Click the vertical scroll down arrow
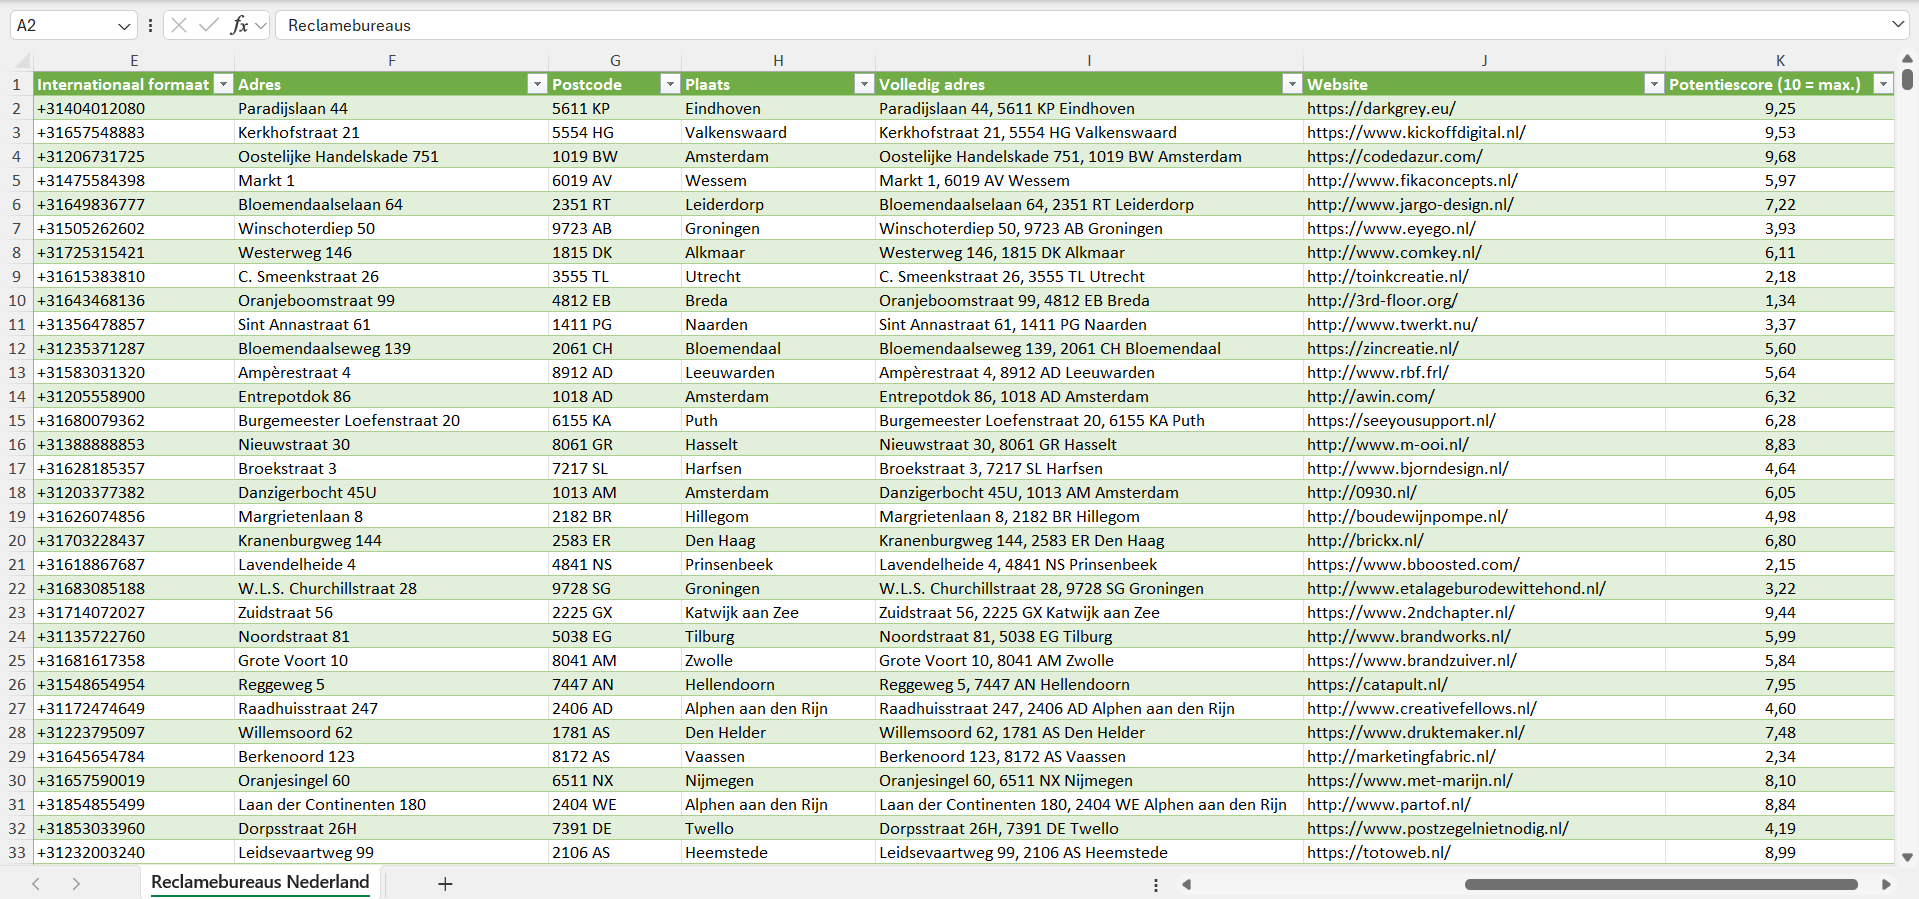Image resolution: width=1919 pixels, height=899 pixels. click(1907, 857)
